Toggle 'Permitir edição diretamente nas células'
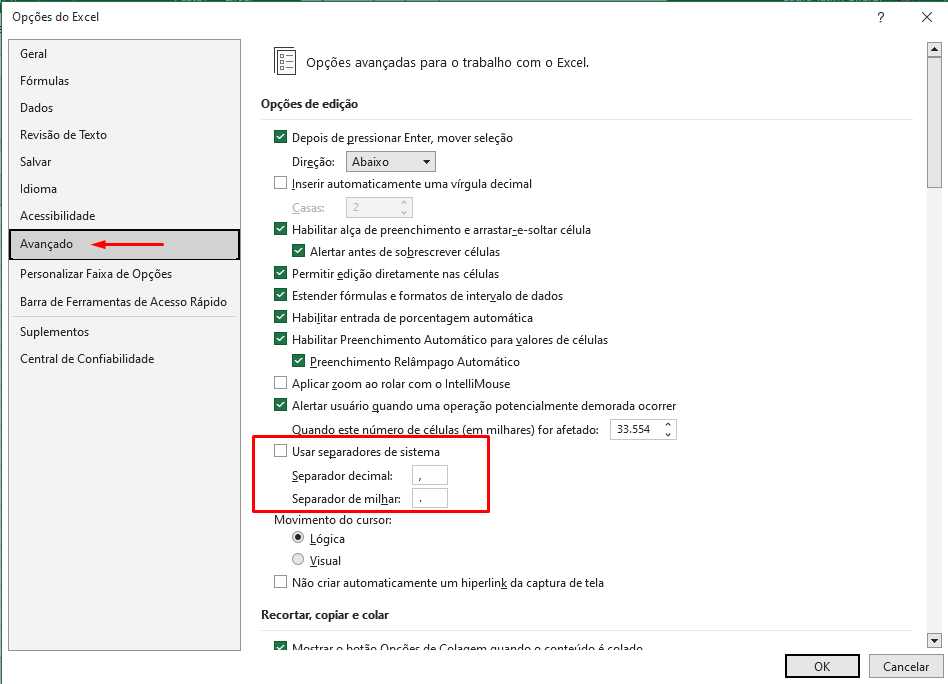Image resolution: width=948 pixels, height=684 pixels. tap(281, 273)
